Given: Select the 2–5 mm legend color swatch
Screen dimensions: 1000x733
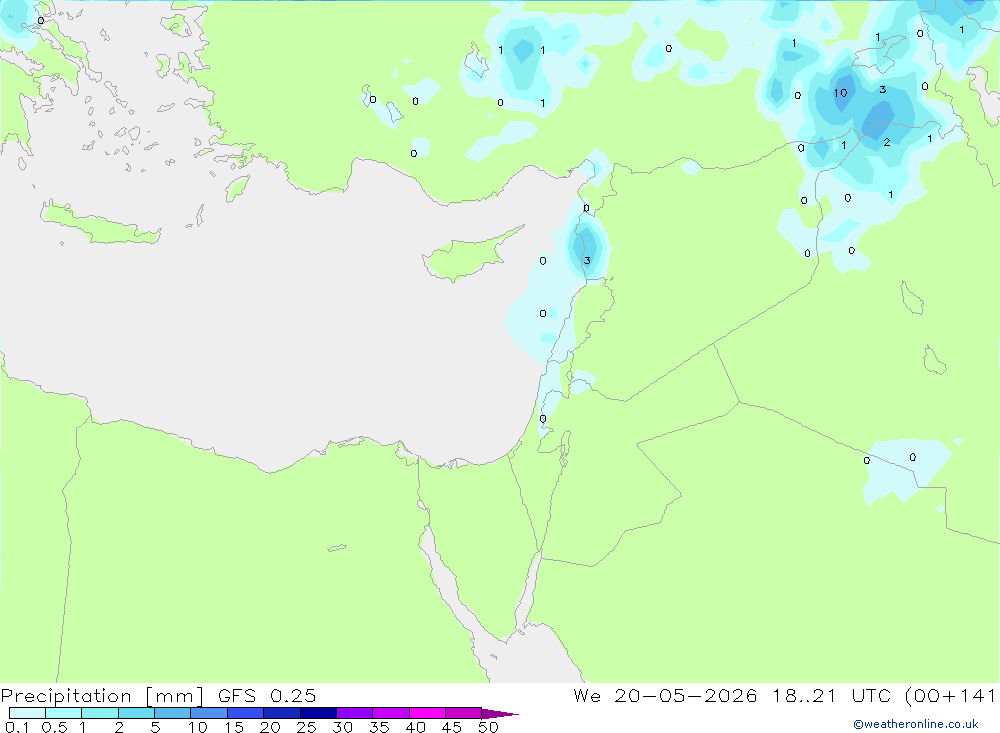Looking at the screenshot, I should pyautogui.click(x=136, y=713).
